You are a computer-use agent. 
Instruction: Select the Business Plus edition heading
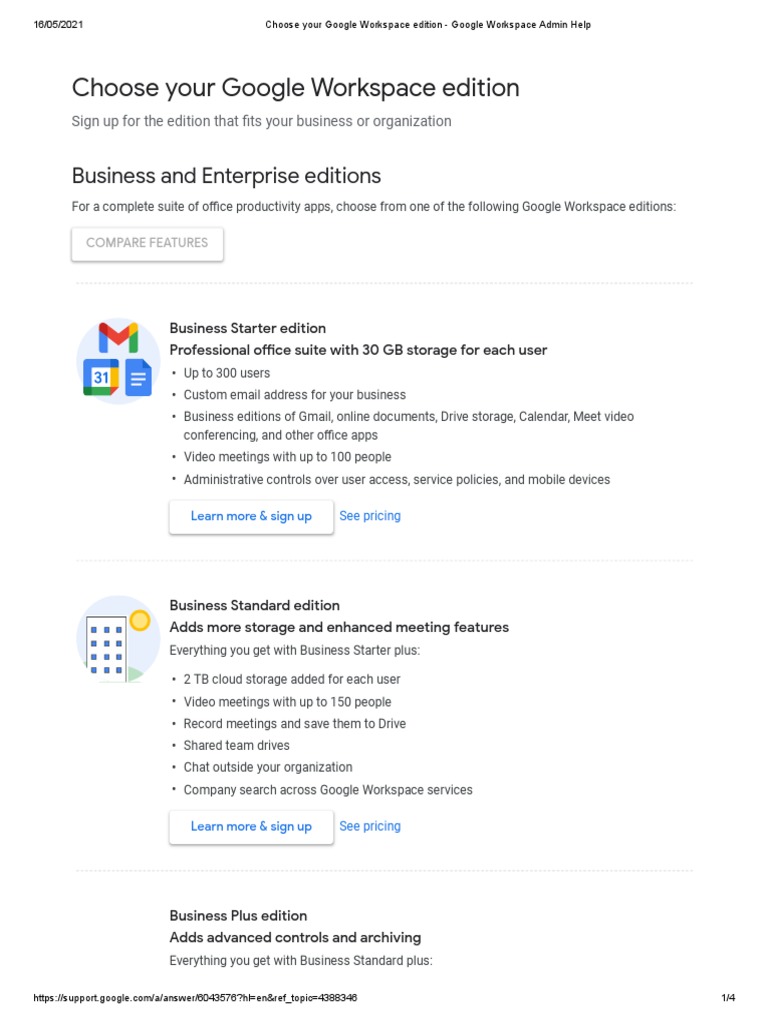point(238,916)
